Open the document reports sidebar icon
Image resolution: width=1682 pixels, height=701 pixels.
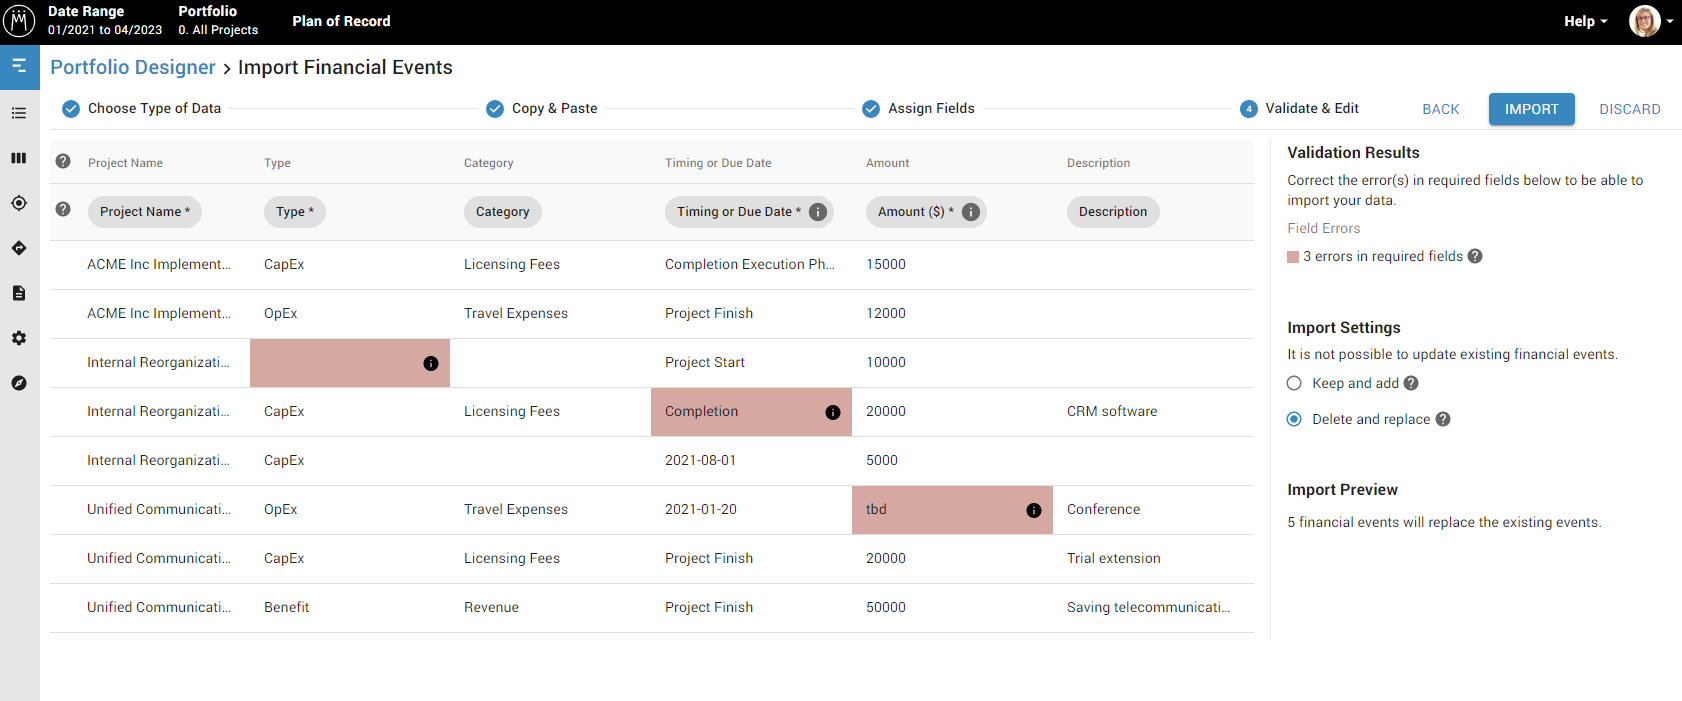point(19,293)
